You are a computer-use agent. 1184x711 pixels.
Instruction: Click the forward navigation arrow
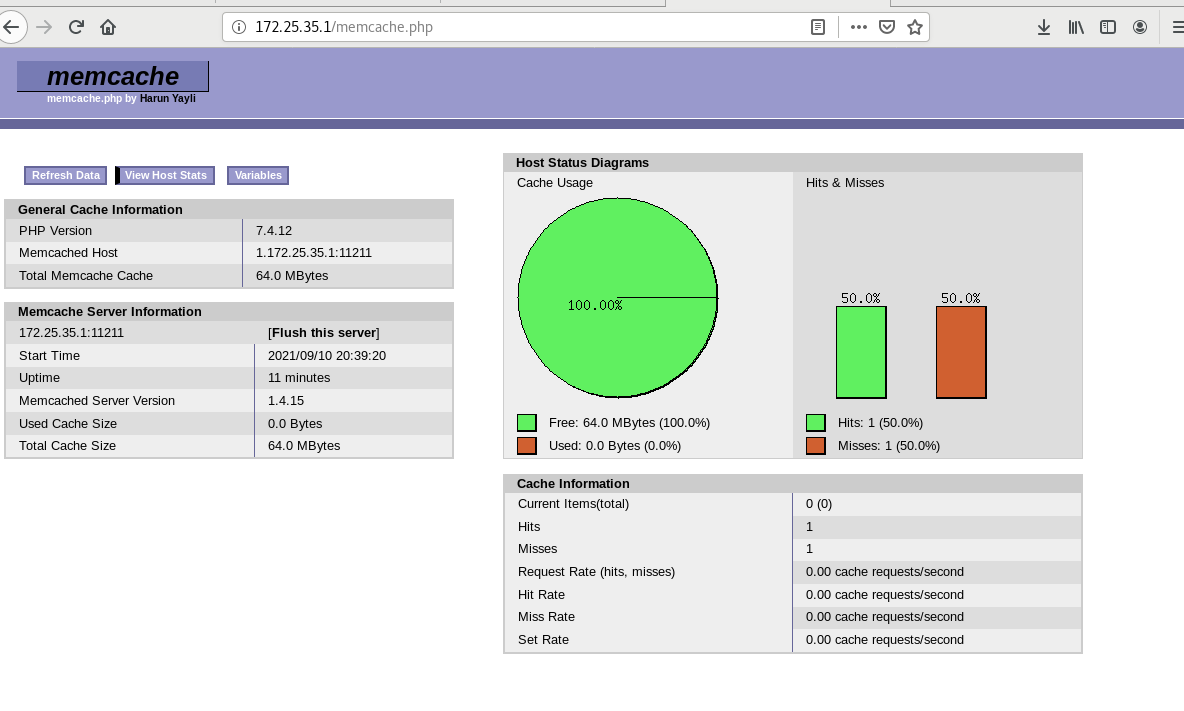click(44, 27)
